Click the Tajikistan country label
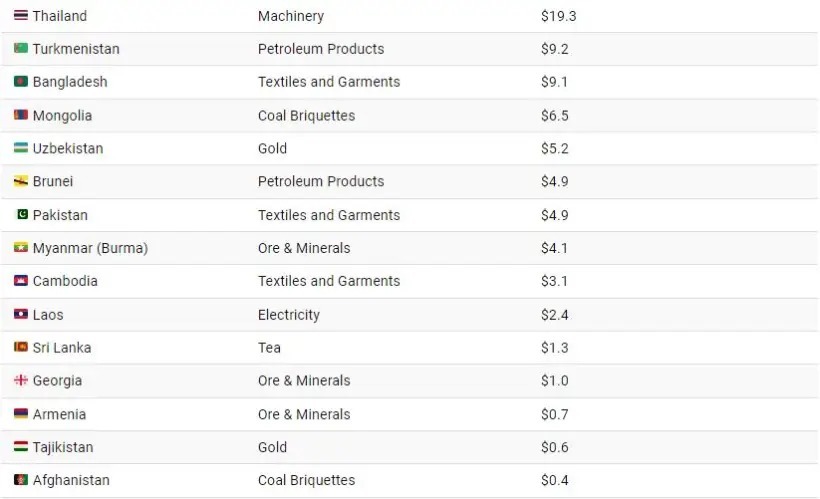Image resolution: width=820 pixels, height=499 pixels. pyautogui.click(x=63, y=447)
